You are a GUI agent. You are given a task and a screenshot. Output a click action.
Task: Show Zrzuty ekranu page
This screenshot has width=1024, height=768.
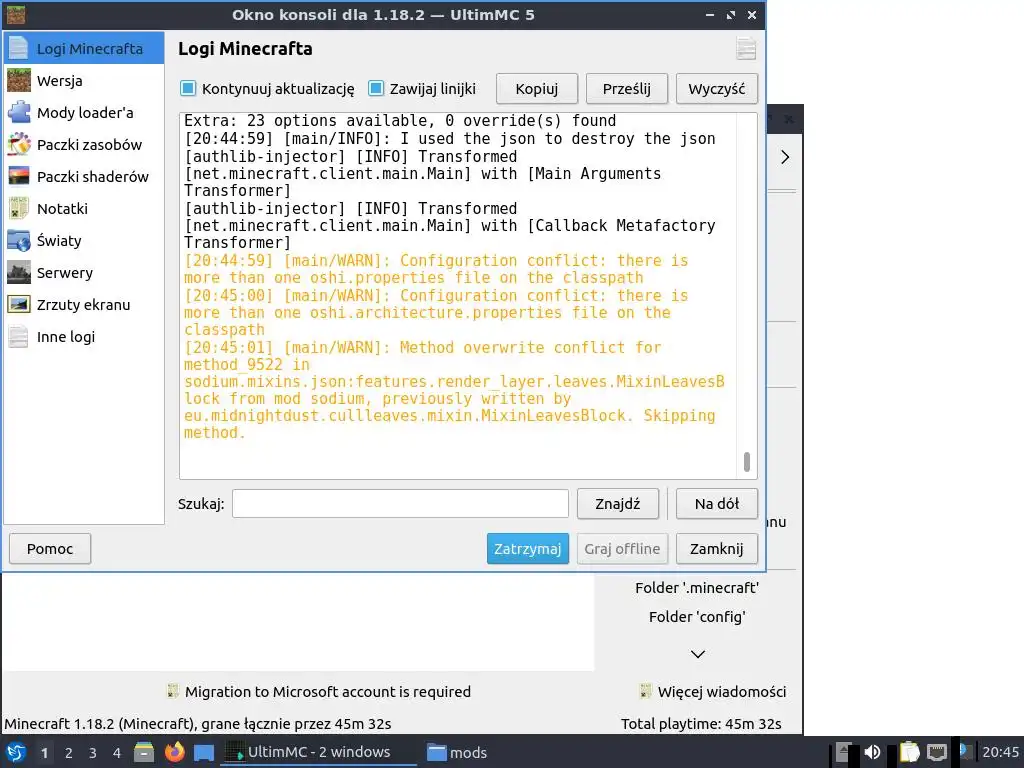pos(84,305)
